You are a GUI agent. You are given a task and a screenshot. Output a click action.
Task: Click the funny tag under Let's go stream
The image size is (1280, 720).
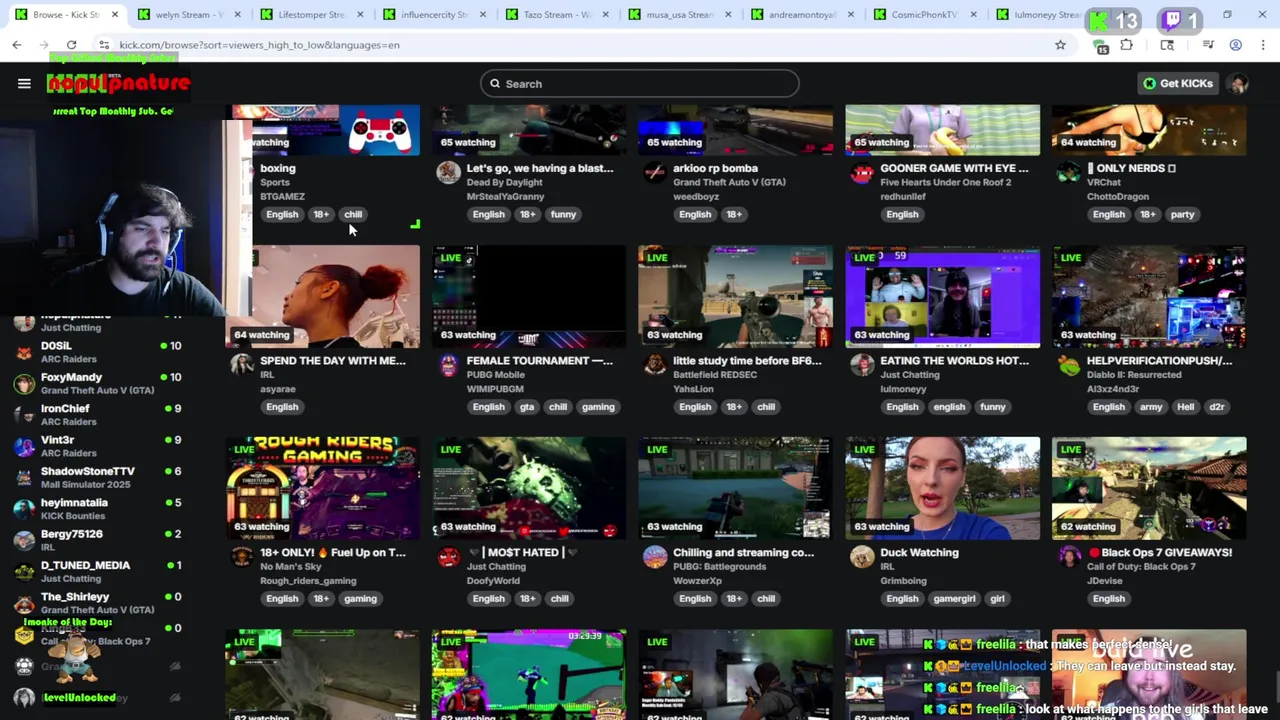click(x=563, y=214)
